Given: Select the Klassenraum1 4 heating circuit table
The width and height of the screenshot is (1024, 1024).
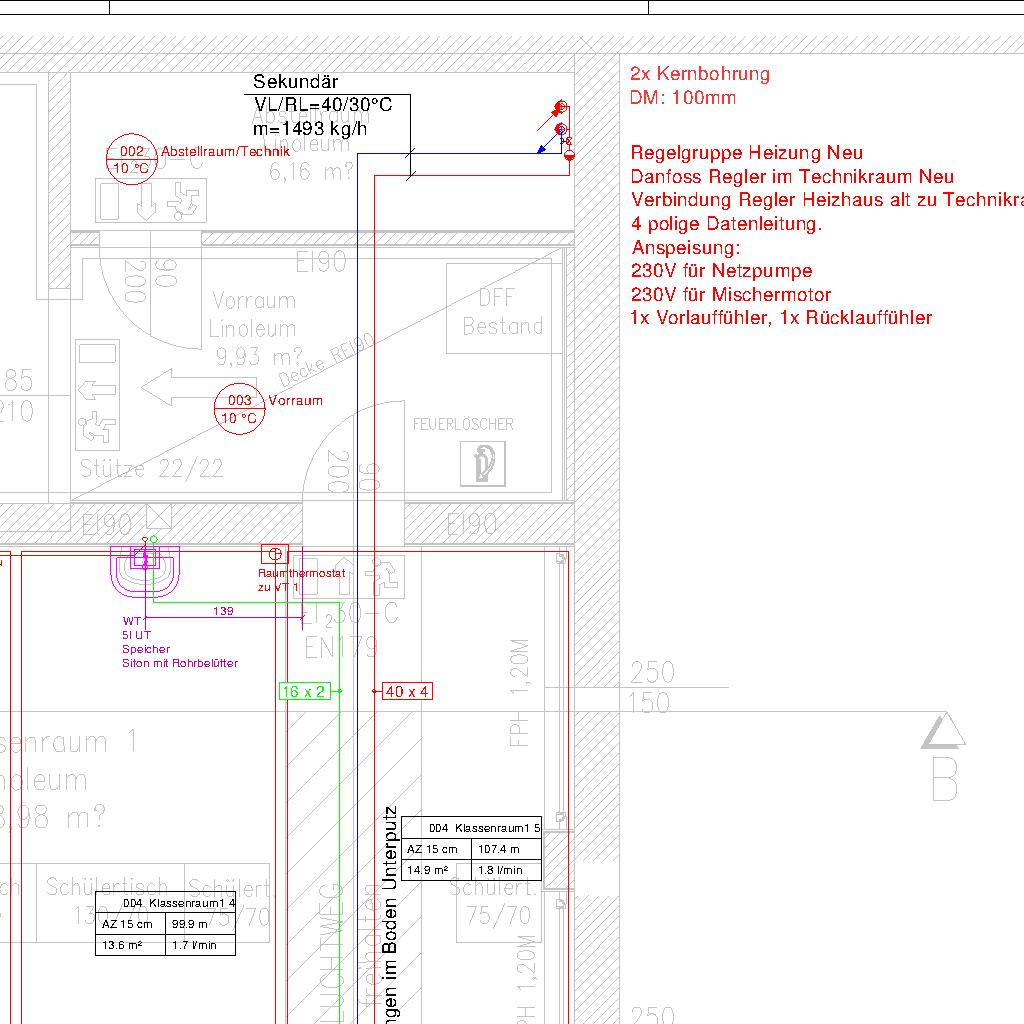Looking at the screenshot, I should 165,923.
